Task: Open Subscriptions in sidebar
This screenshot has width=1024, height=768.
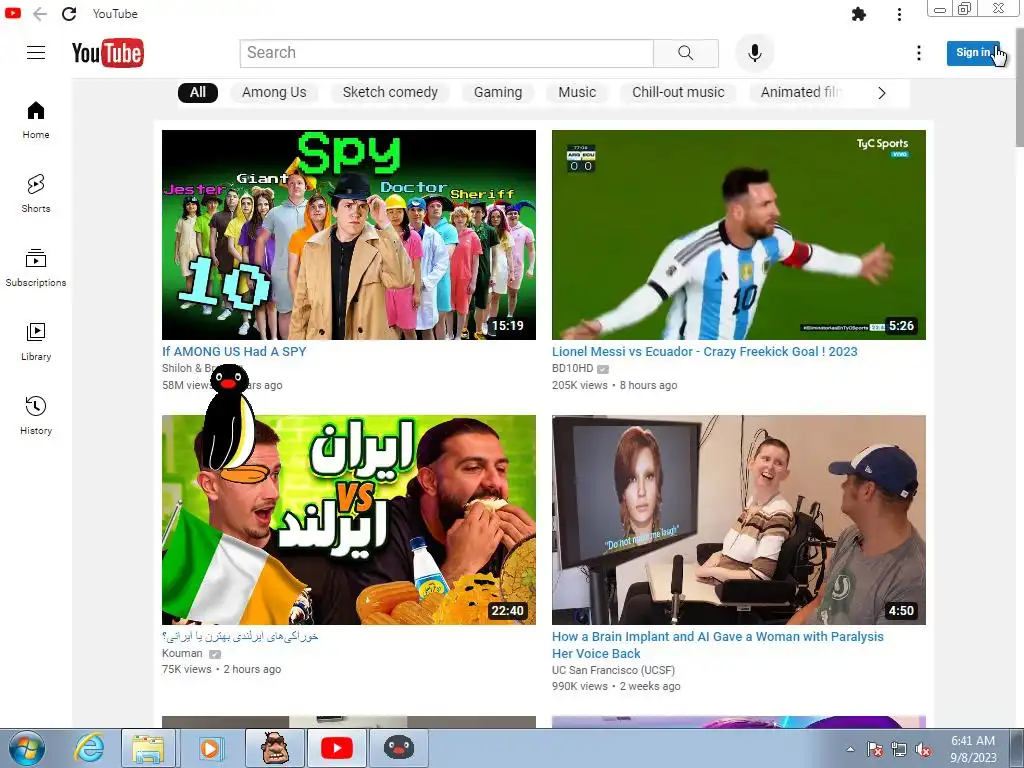Action: coord(36,268)
